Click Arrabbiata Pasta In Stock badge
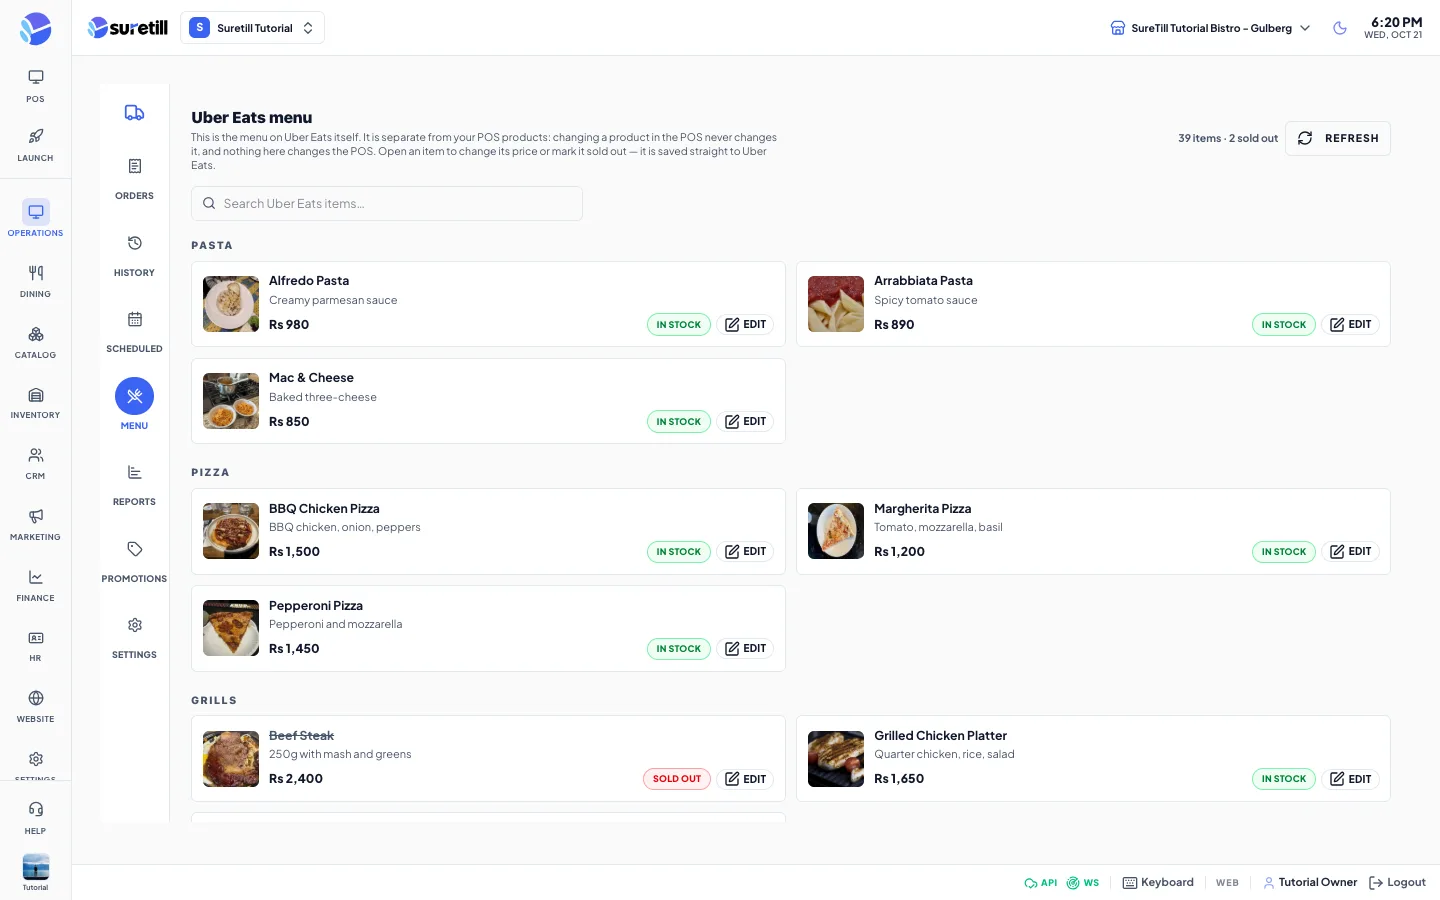Screen dimensions: 1440x900 (1284, 325)
